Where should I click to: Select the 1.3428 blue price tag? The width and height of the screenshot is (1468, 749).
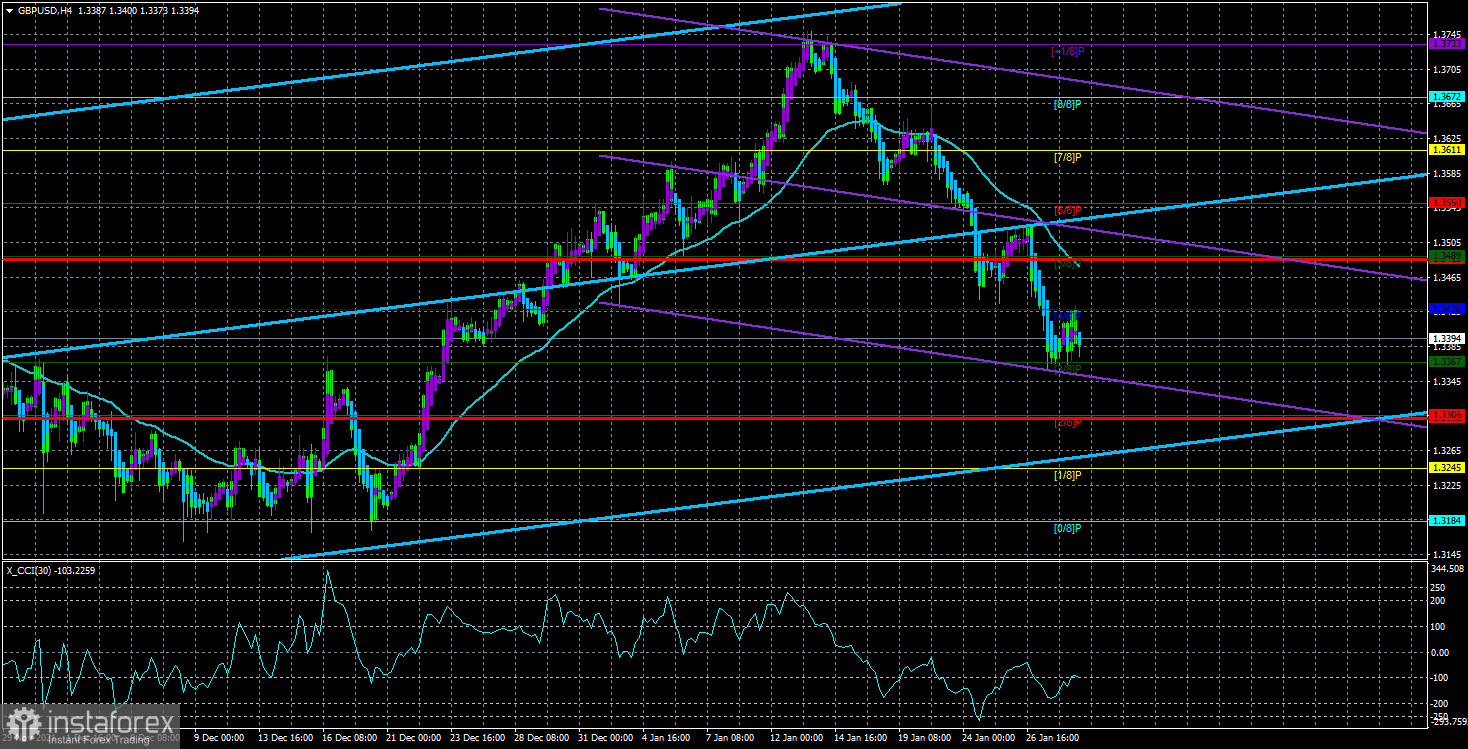coord(1447,309)
